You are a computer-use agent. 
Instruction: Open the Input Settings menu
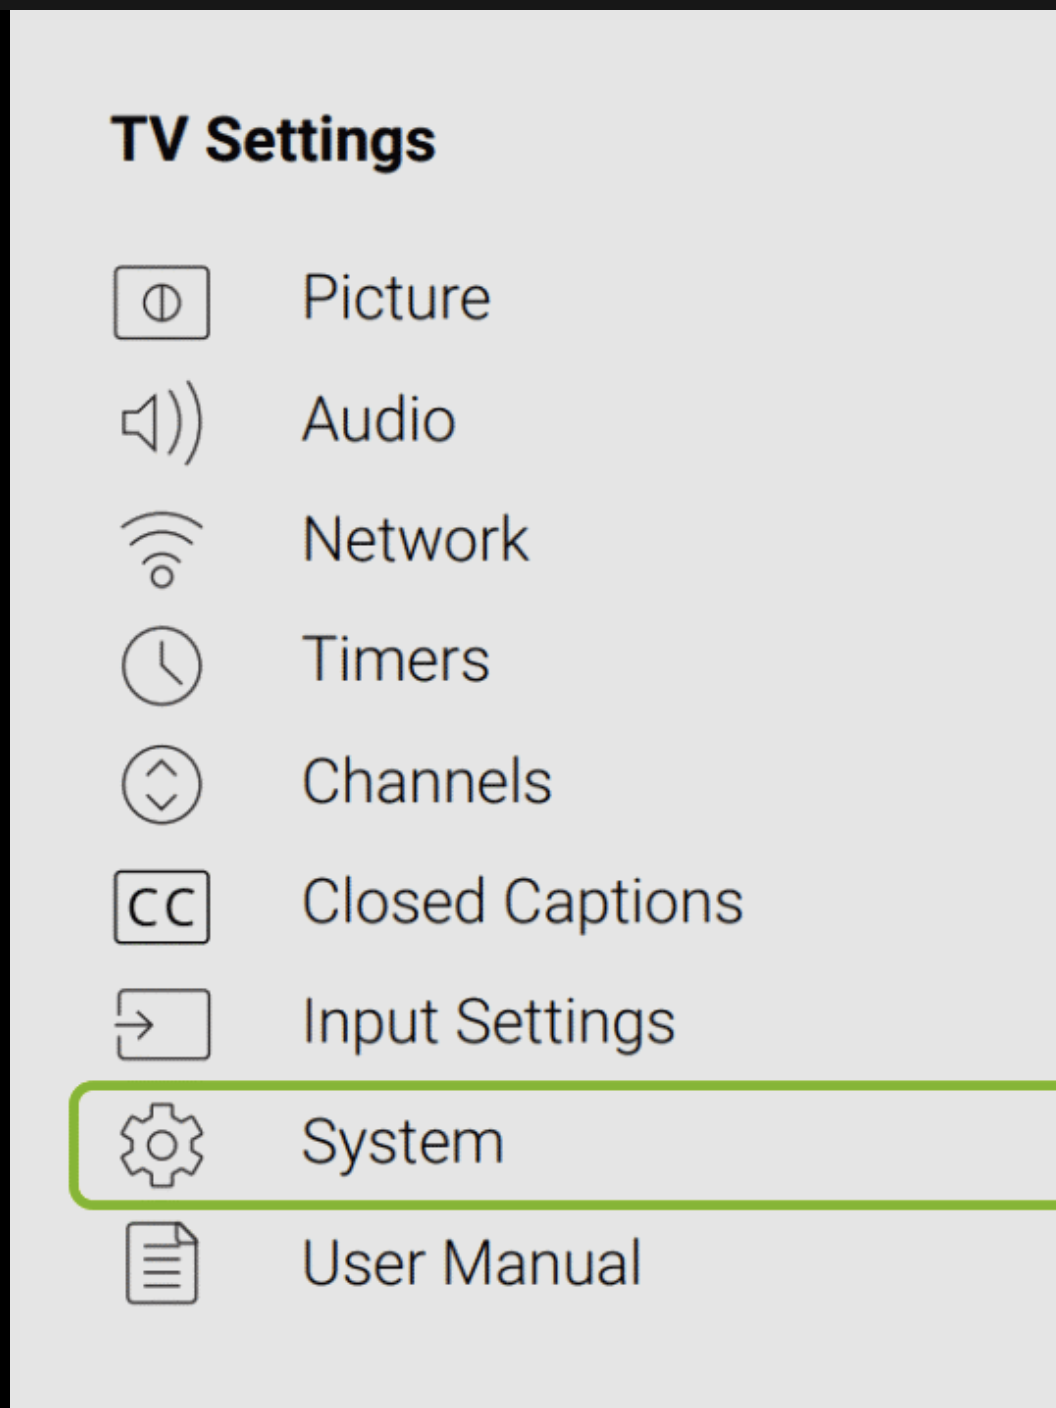point(487,1022)
